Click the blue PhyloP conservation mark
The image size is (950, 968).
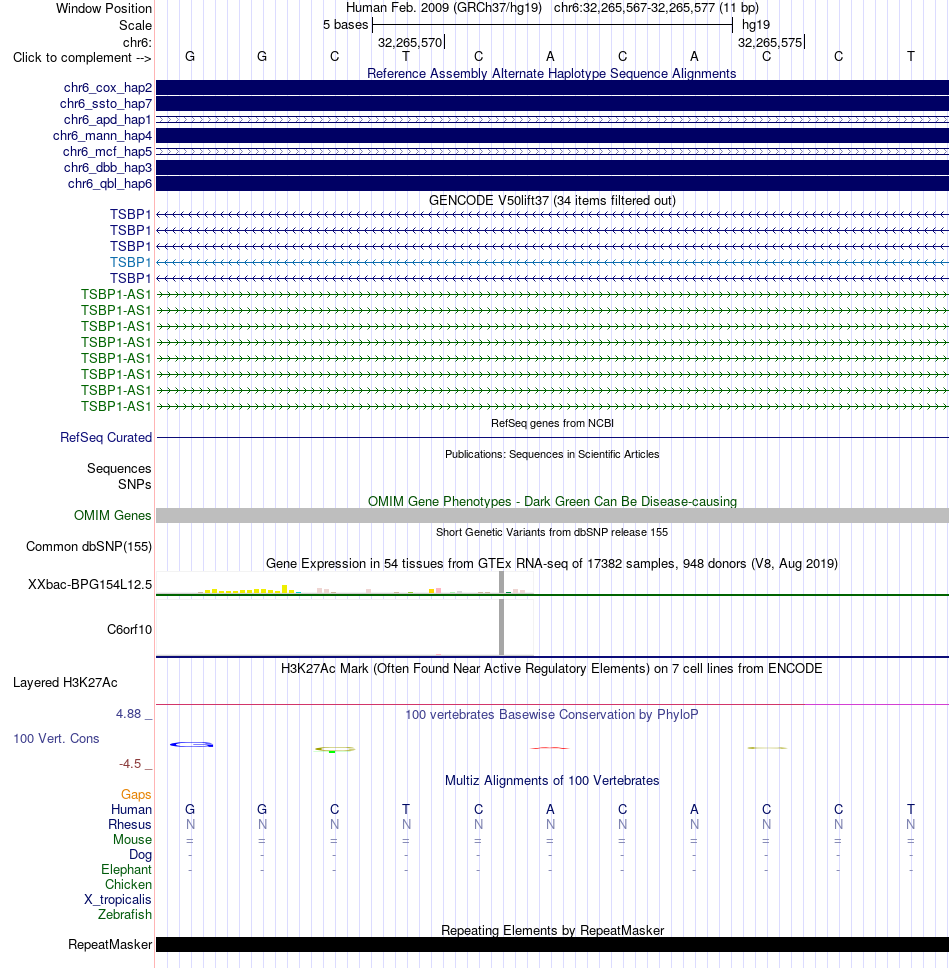pyautogui.click(x=191, y=745)
